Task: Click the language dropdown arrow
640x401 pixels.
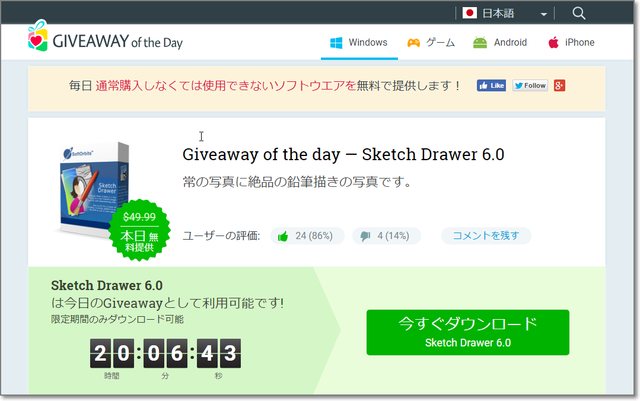Action: pos(544,14)
